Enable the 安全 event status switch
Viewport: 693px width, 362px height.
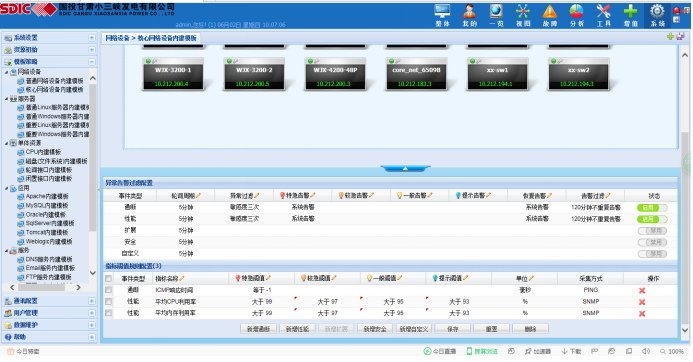(x=652, y=242)
